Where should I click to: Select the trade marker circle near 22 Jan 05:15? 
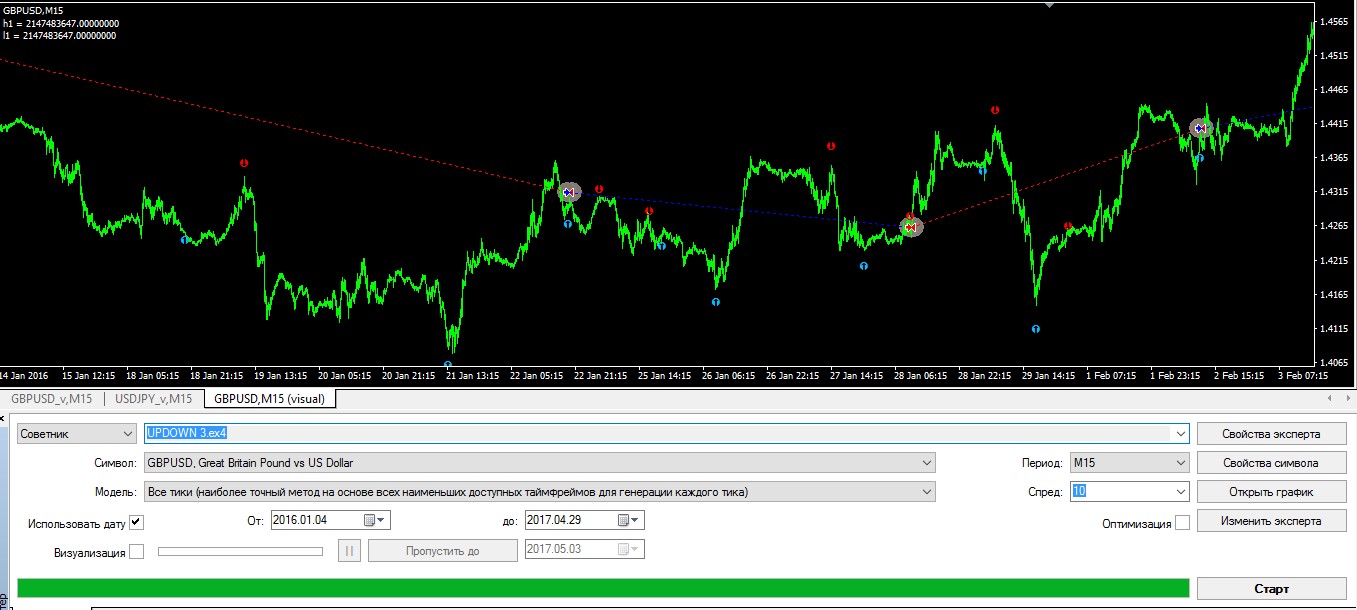[x=569, y=191]
